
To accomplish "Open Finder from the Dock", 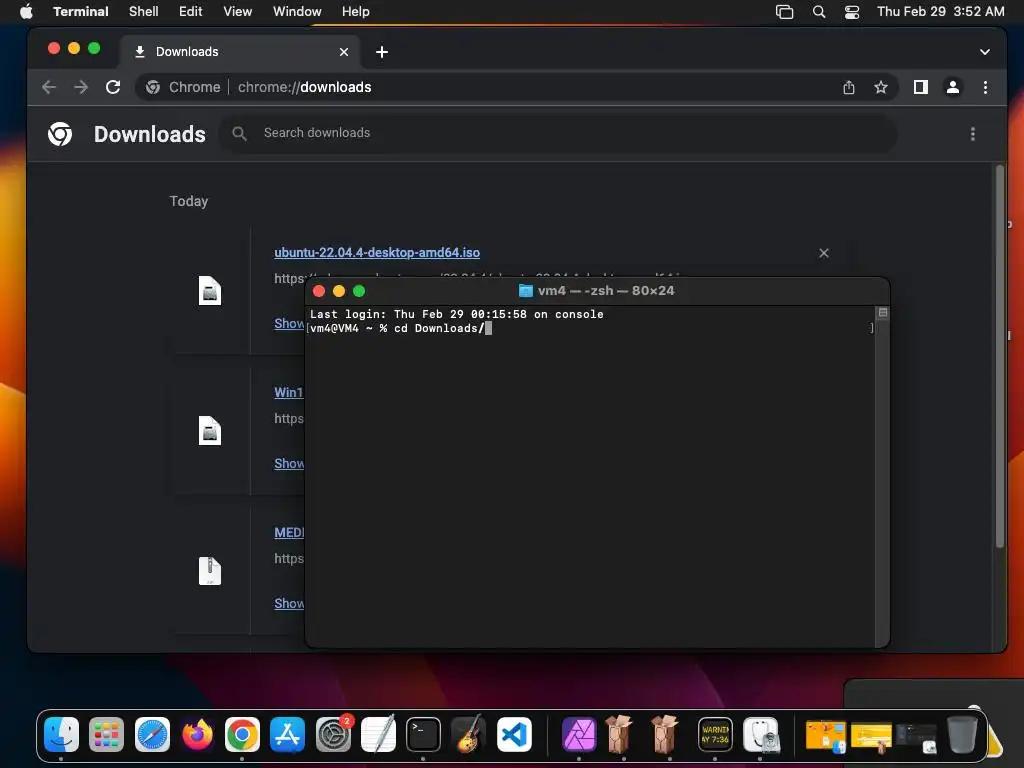I will [x=61, y=735].
